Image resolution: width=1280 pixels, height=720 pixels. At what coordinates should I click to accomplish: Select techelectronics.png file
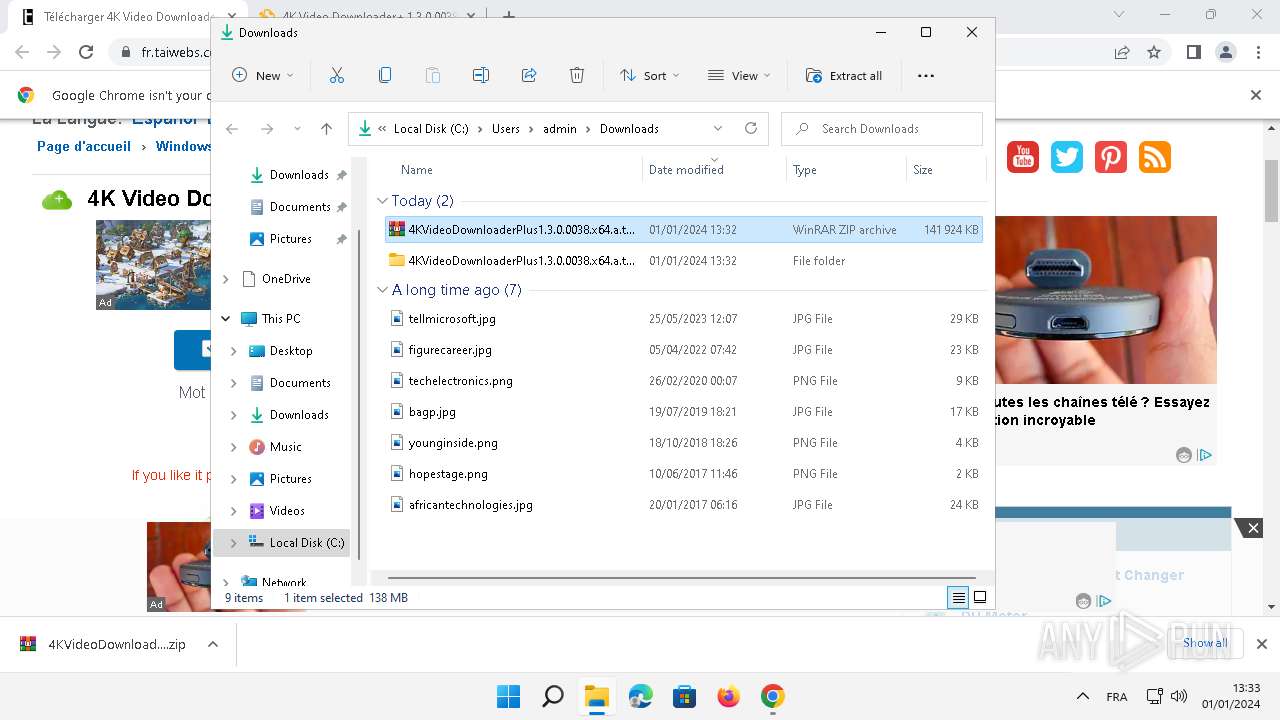683,381
